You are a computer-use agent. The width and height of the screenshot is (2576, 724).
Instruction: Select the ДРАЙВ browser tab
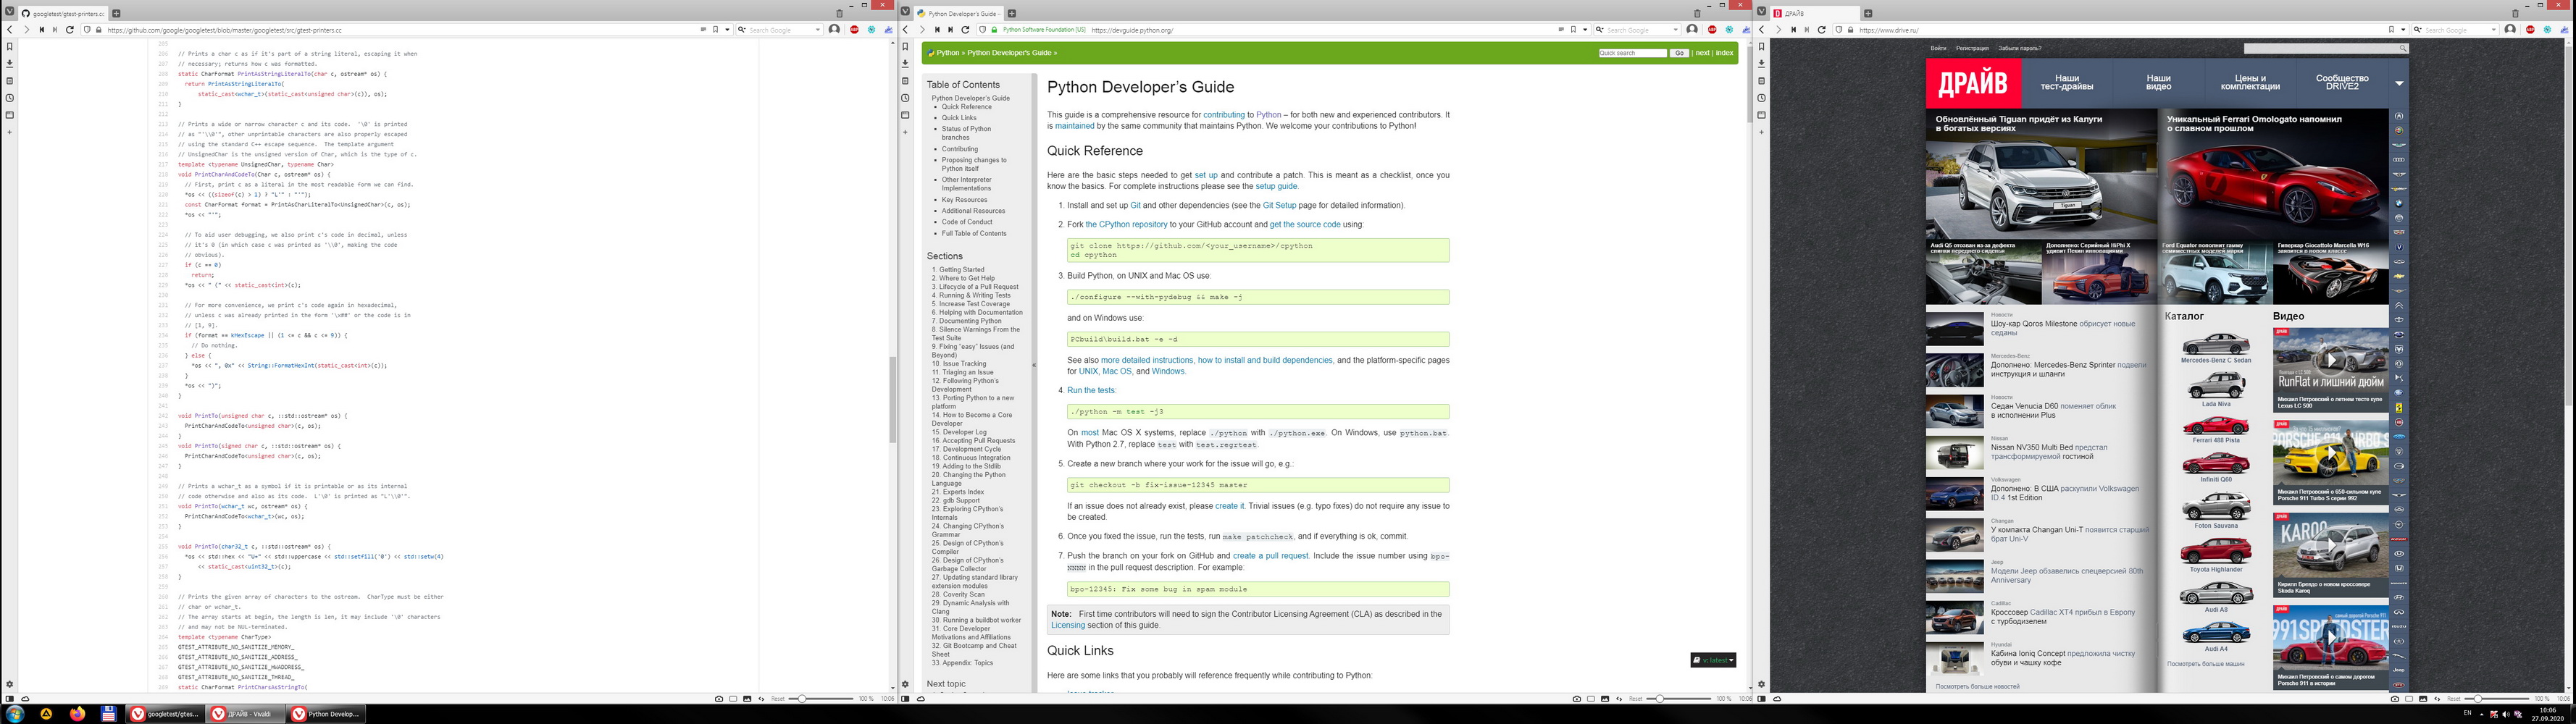[1815, 14]
